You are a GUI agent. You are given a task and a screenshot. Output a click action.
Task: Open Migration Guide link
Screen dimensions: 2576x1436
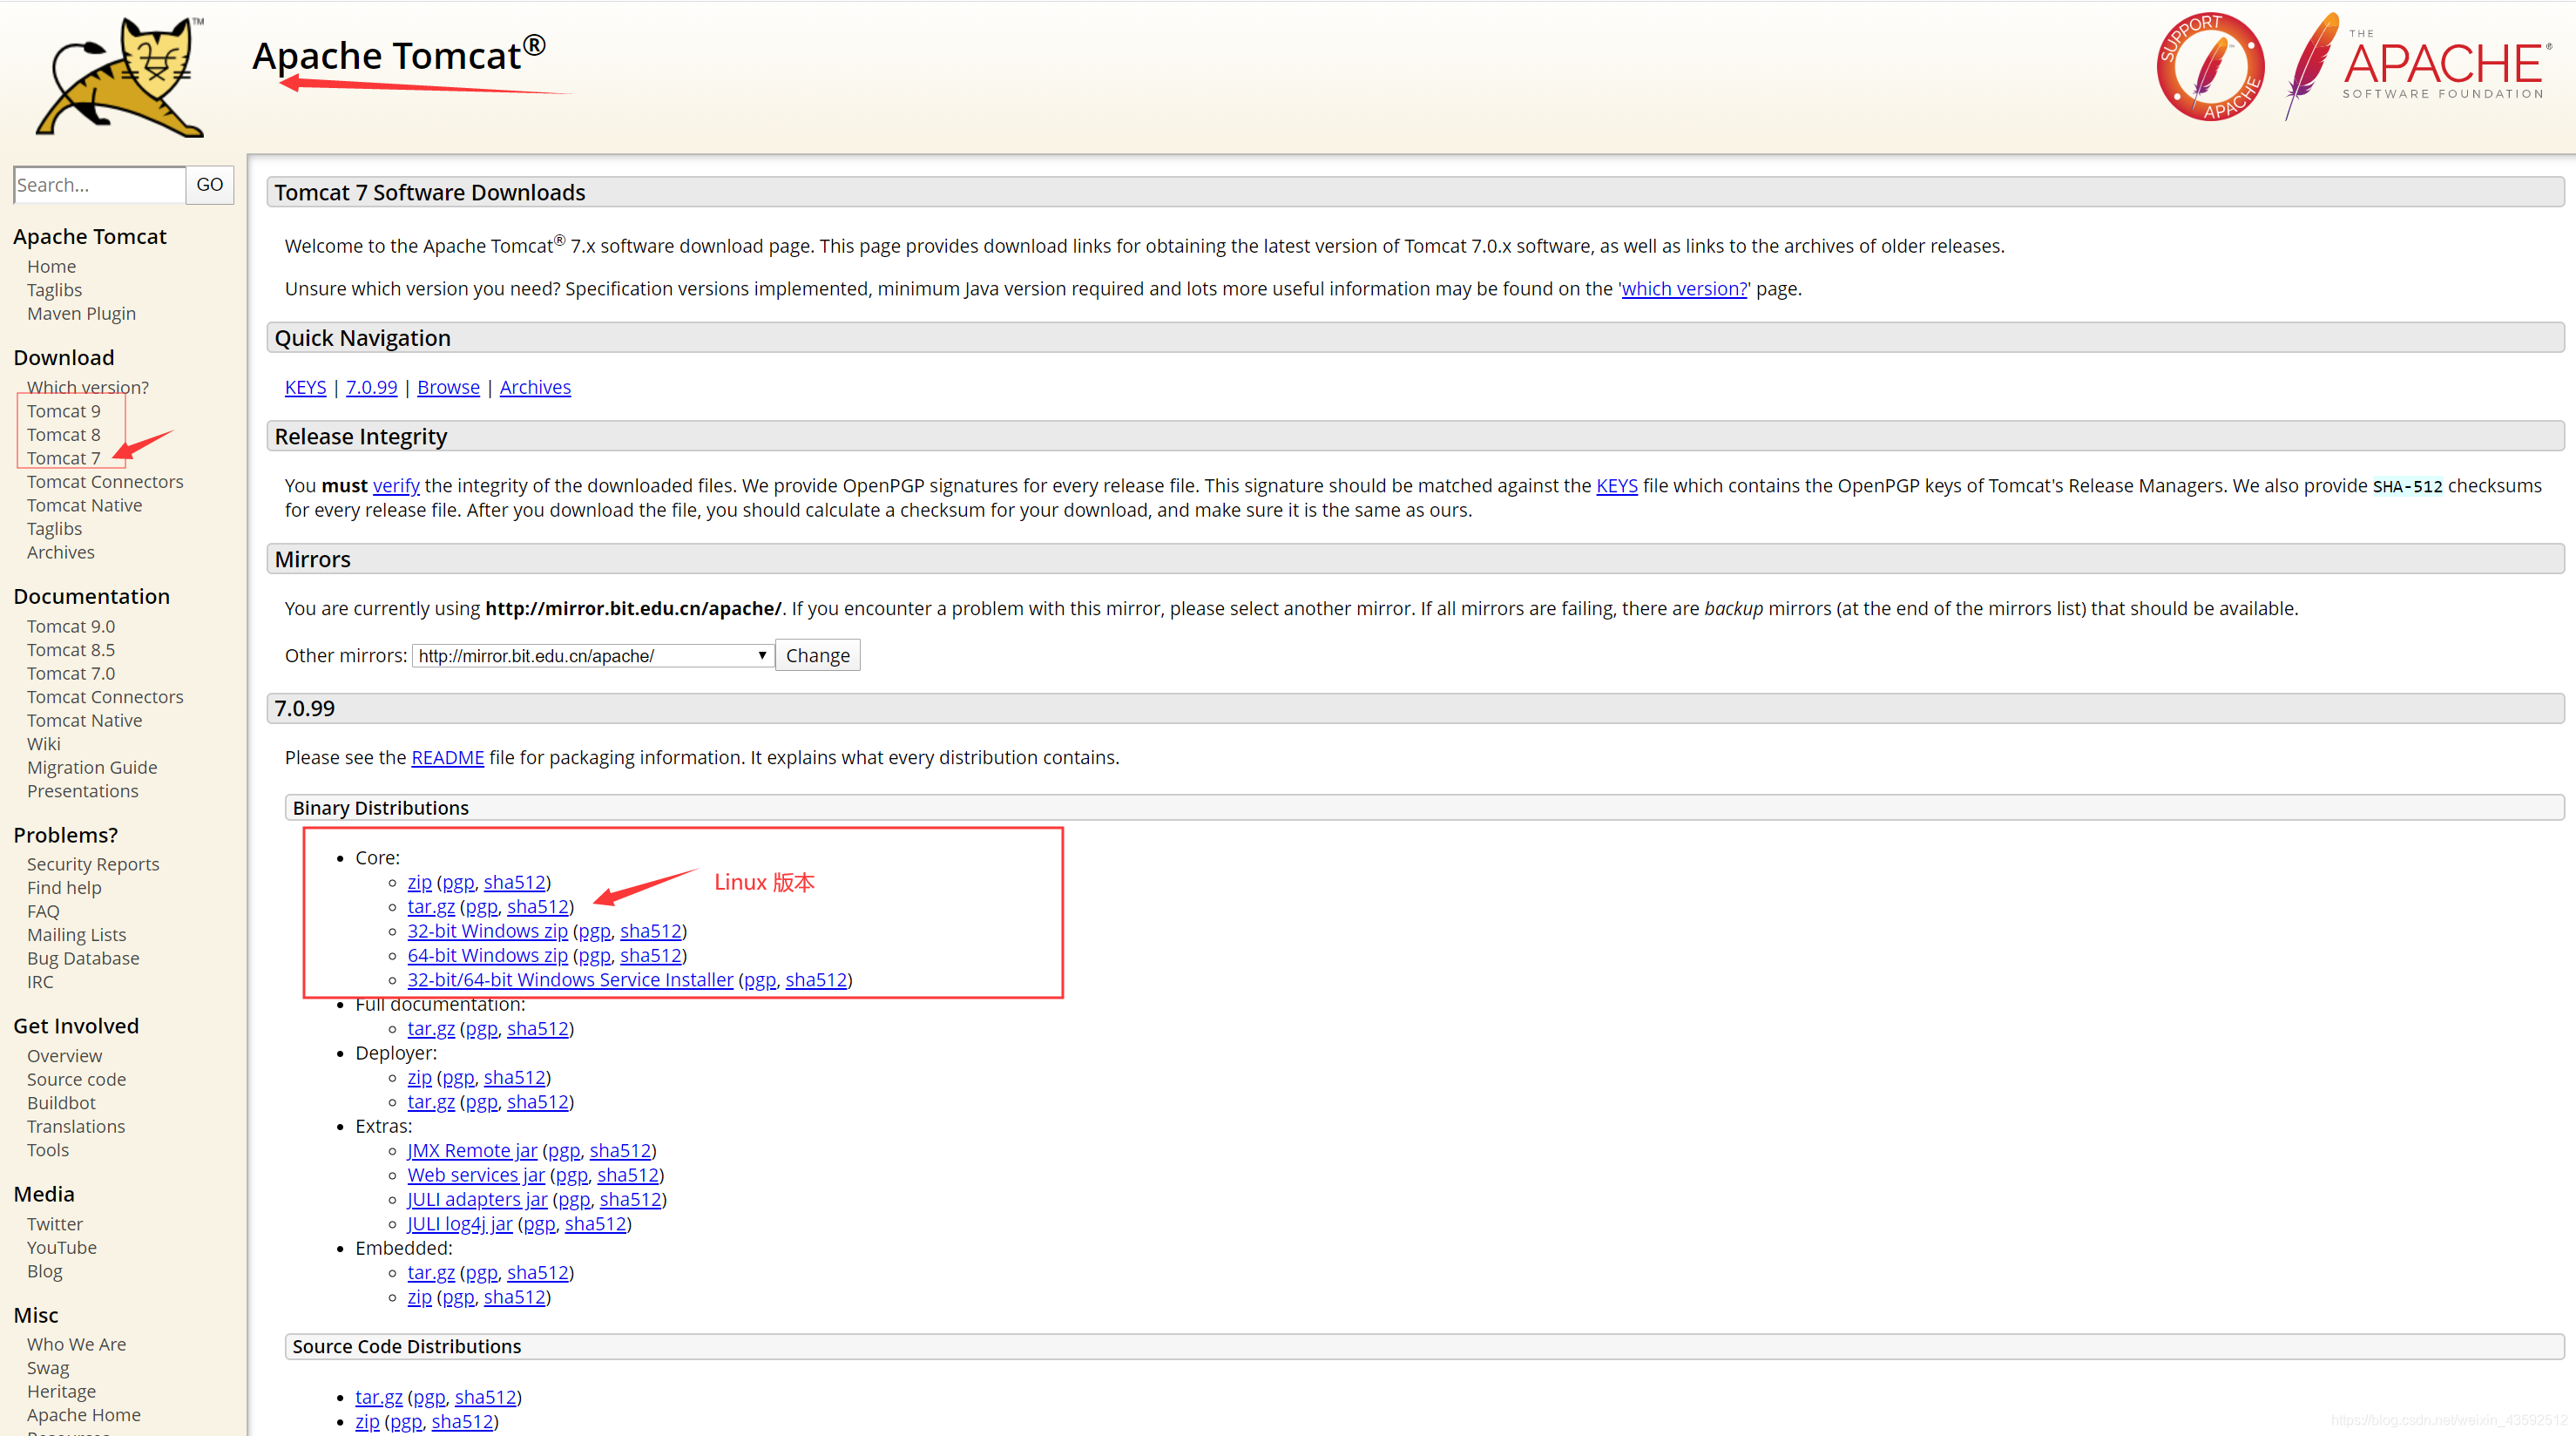[x=92, y=767]
